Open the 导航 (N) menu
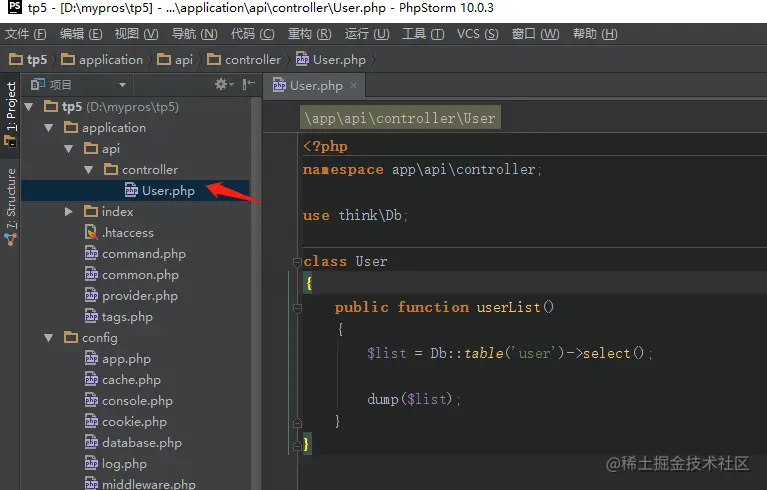767x490 pixels. coord(194,34)
